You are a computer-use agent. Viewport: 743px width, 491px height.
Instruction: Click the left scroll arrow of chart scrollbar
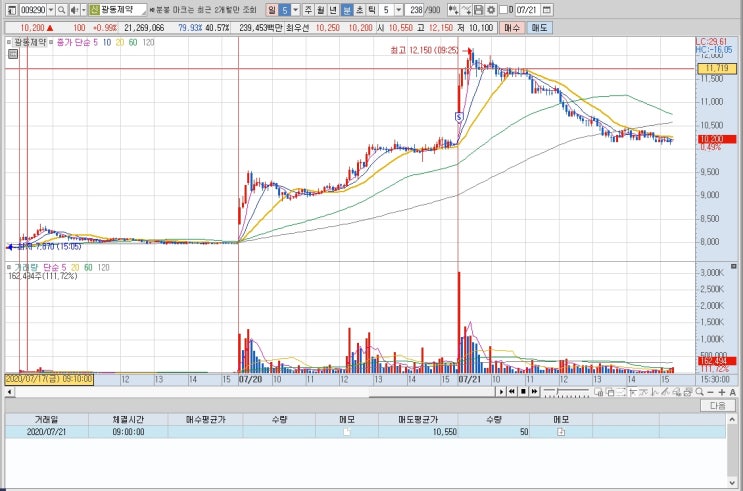click(9, 392)
